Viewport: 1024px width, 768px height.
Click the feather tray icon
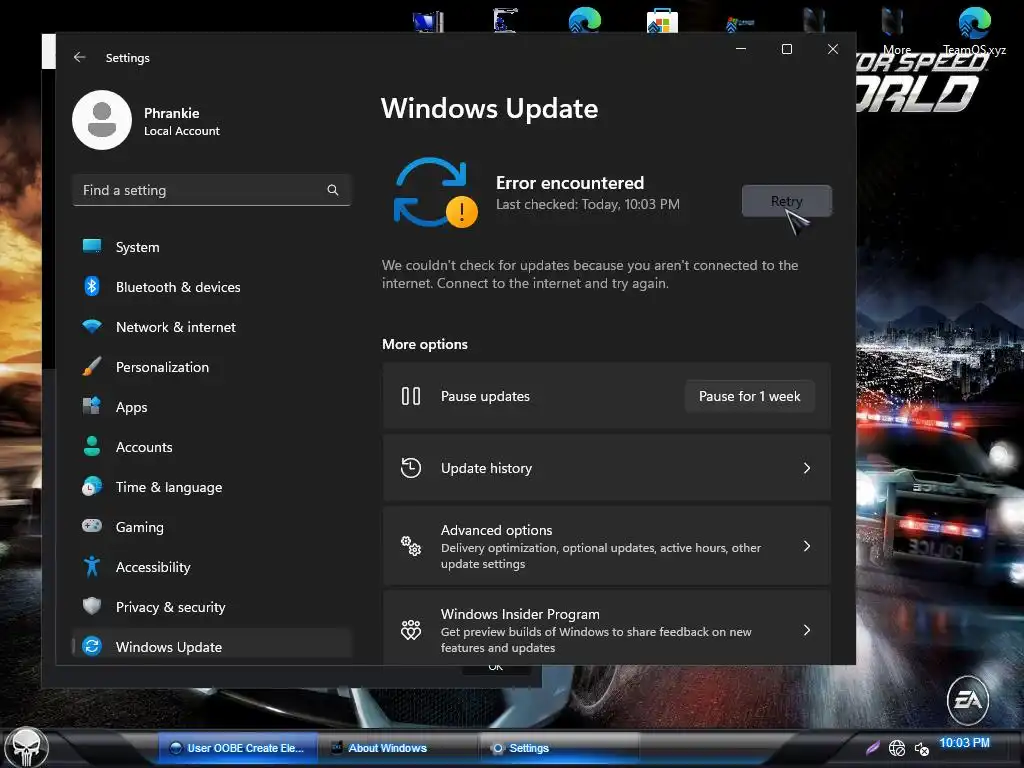[872, 748]
